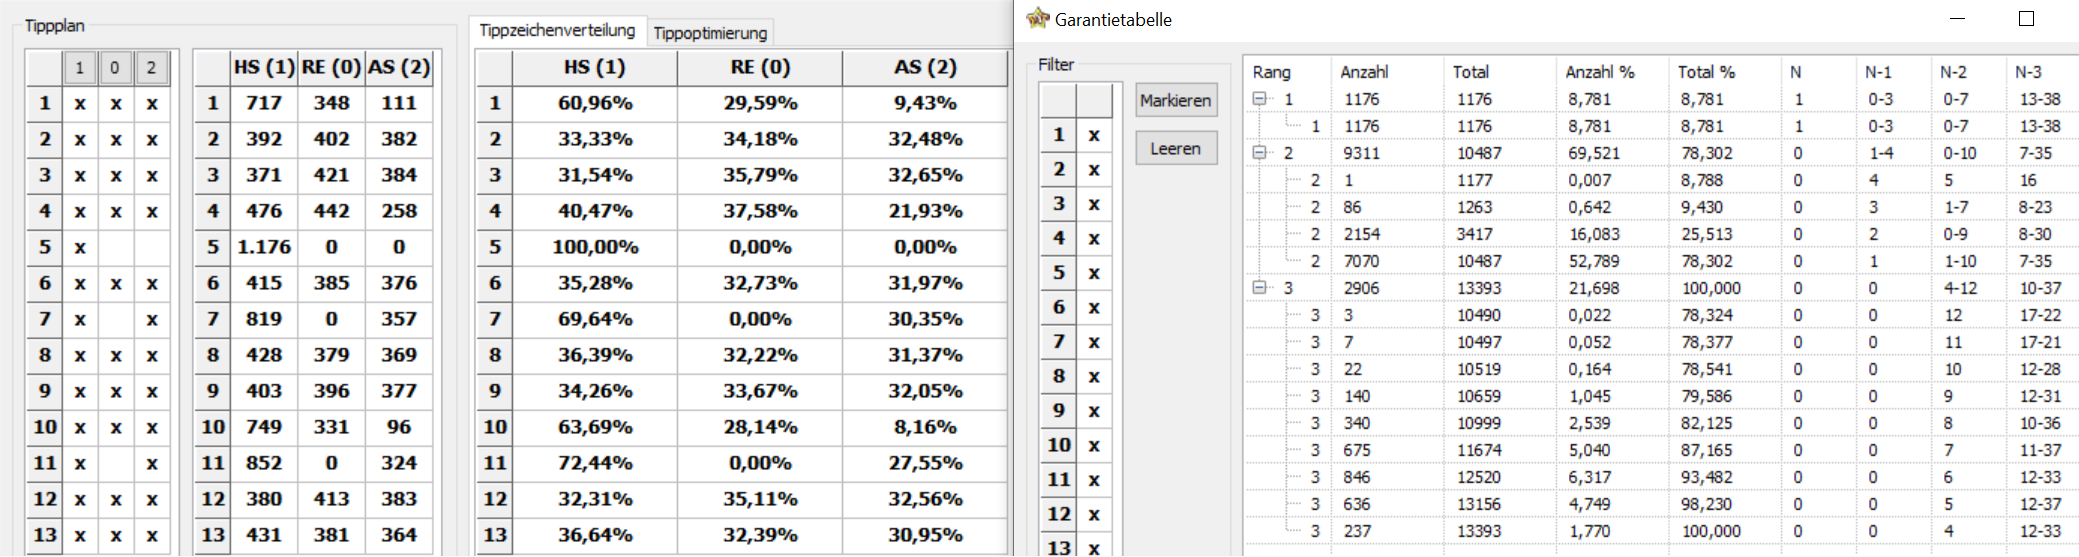Toggle the Tippplan column 0 header button
Viewport: 2079px width, 557px height.
click(115, 68)
